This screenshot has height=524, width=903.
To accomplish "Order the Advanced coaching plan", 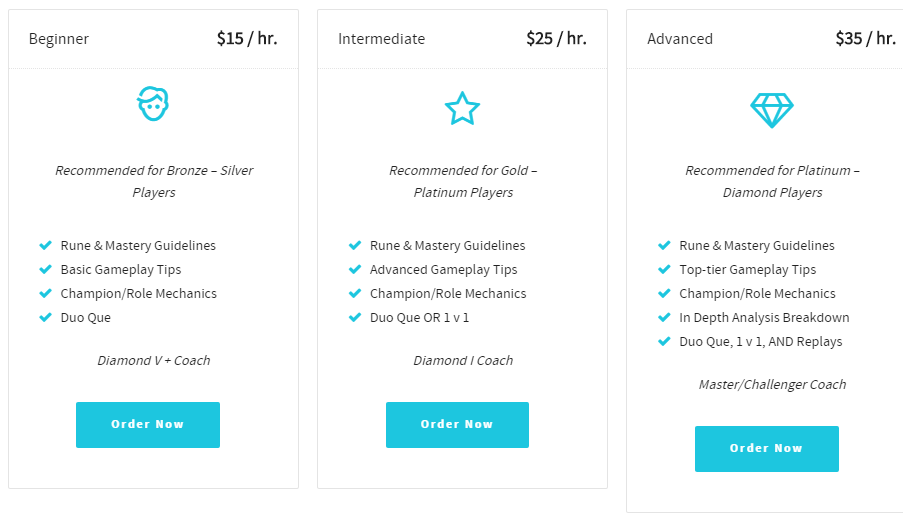I will [x=767, y=449].
